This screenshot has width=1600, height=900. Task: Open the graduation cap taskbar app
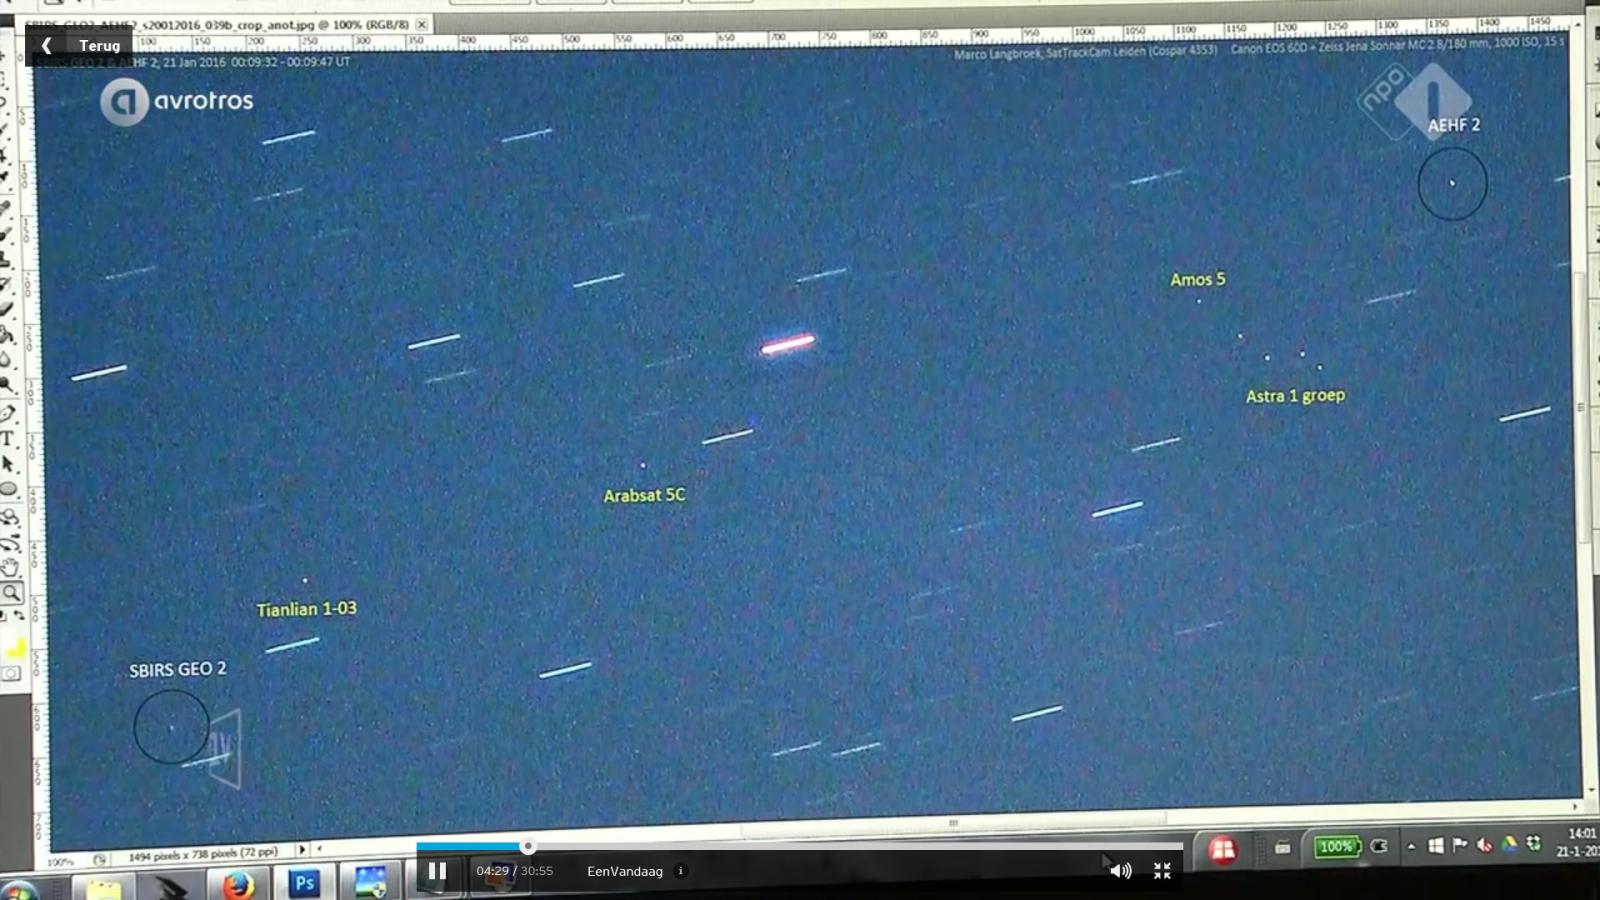170,887
